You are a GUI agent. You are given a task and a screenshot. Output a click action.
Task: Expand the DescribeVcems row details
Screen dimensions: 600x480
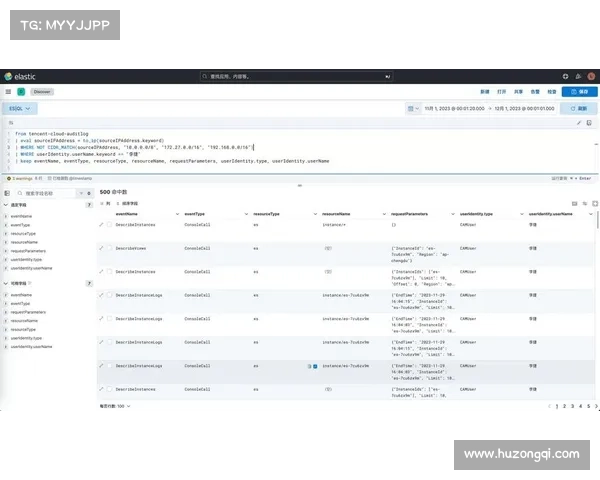[x=101, y=247]
